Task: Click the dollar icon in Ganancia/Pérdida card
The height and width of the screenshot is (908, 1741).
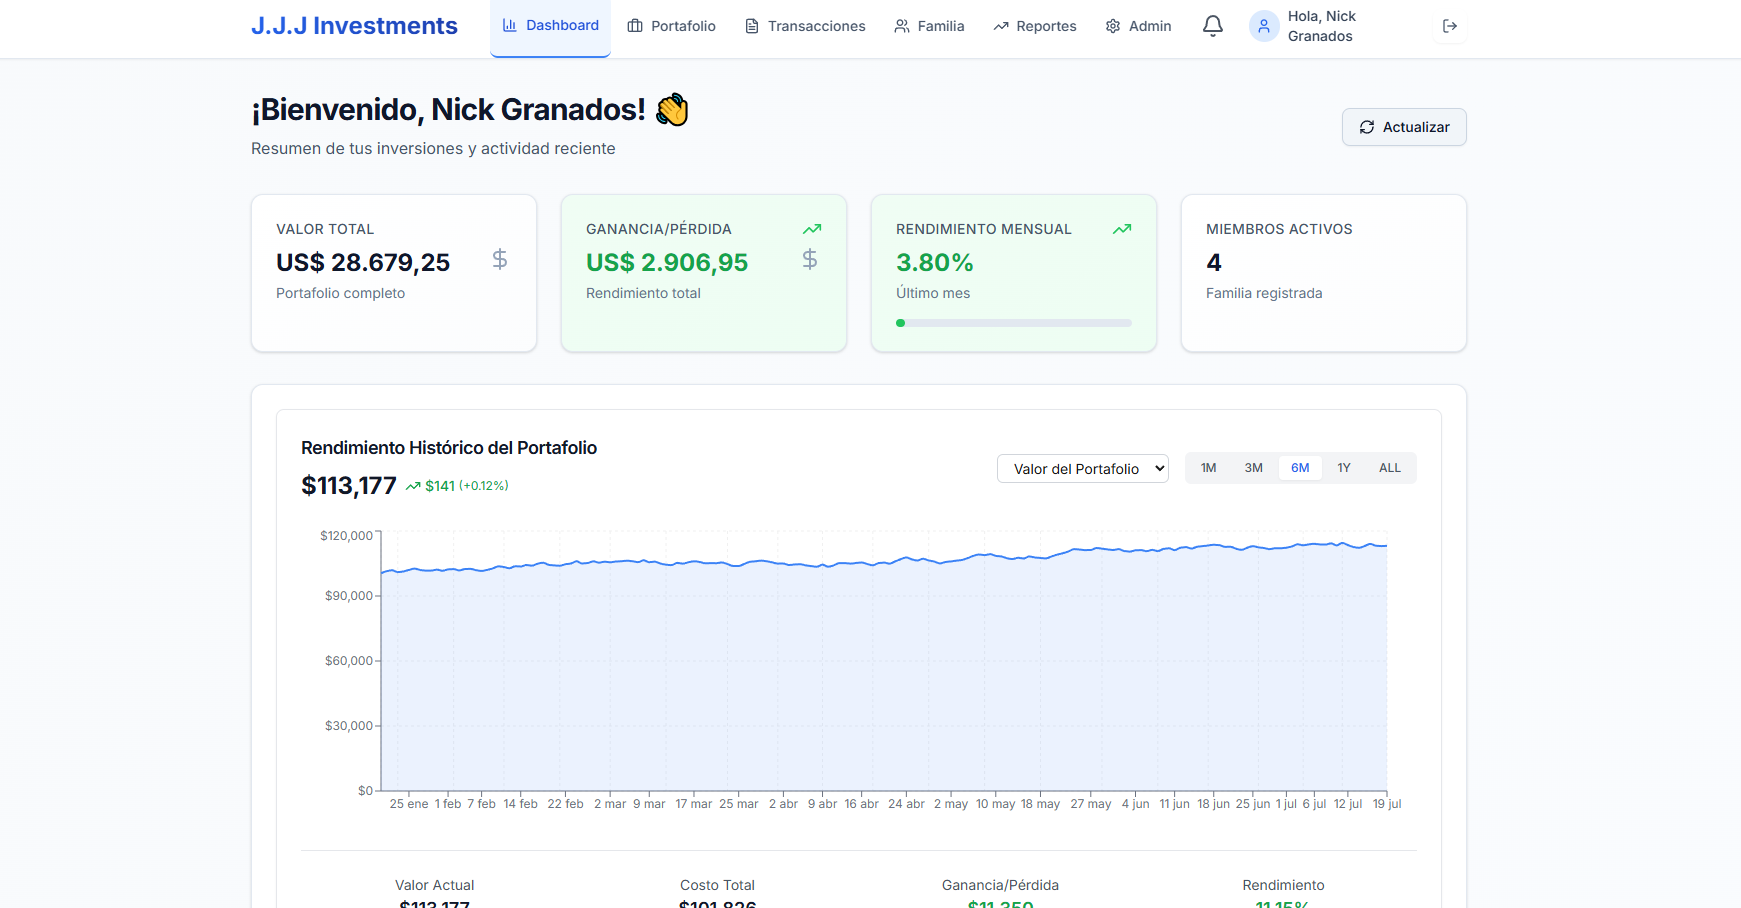Action: pos(810,260)
